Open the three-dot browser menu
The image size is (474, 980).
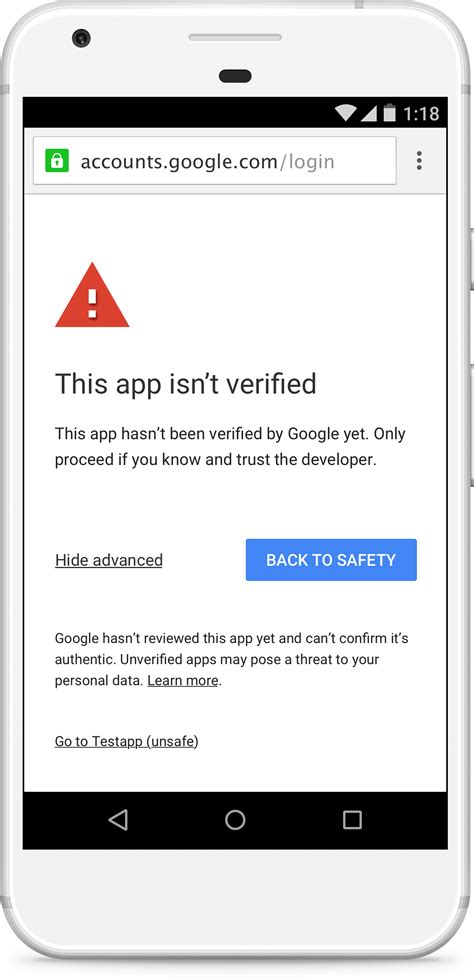coord(419,161)
